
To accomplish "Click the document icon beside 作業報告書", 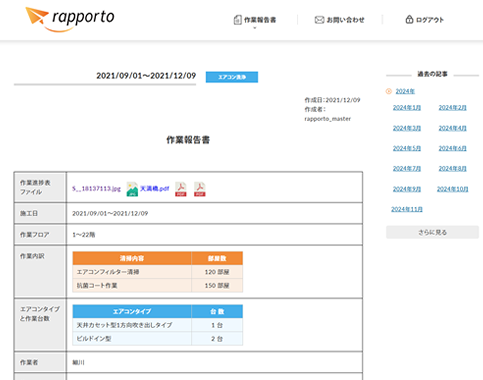I will point(237,20).
